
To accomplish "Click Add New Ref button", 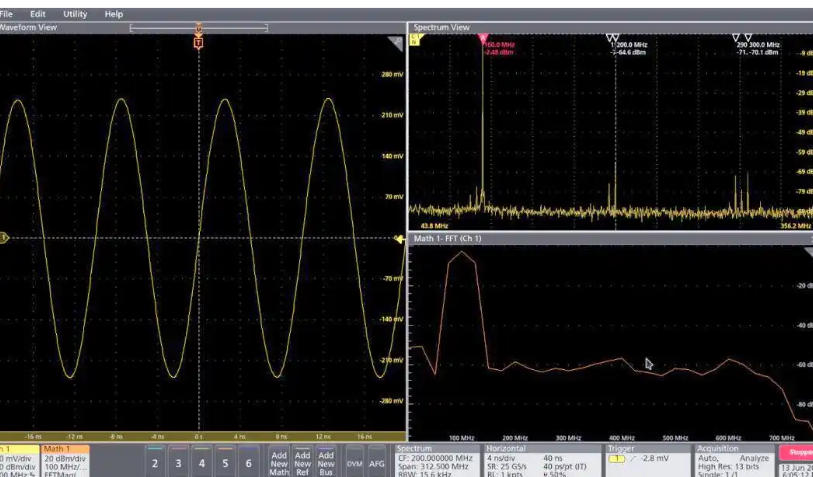I will coord(302,463).
